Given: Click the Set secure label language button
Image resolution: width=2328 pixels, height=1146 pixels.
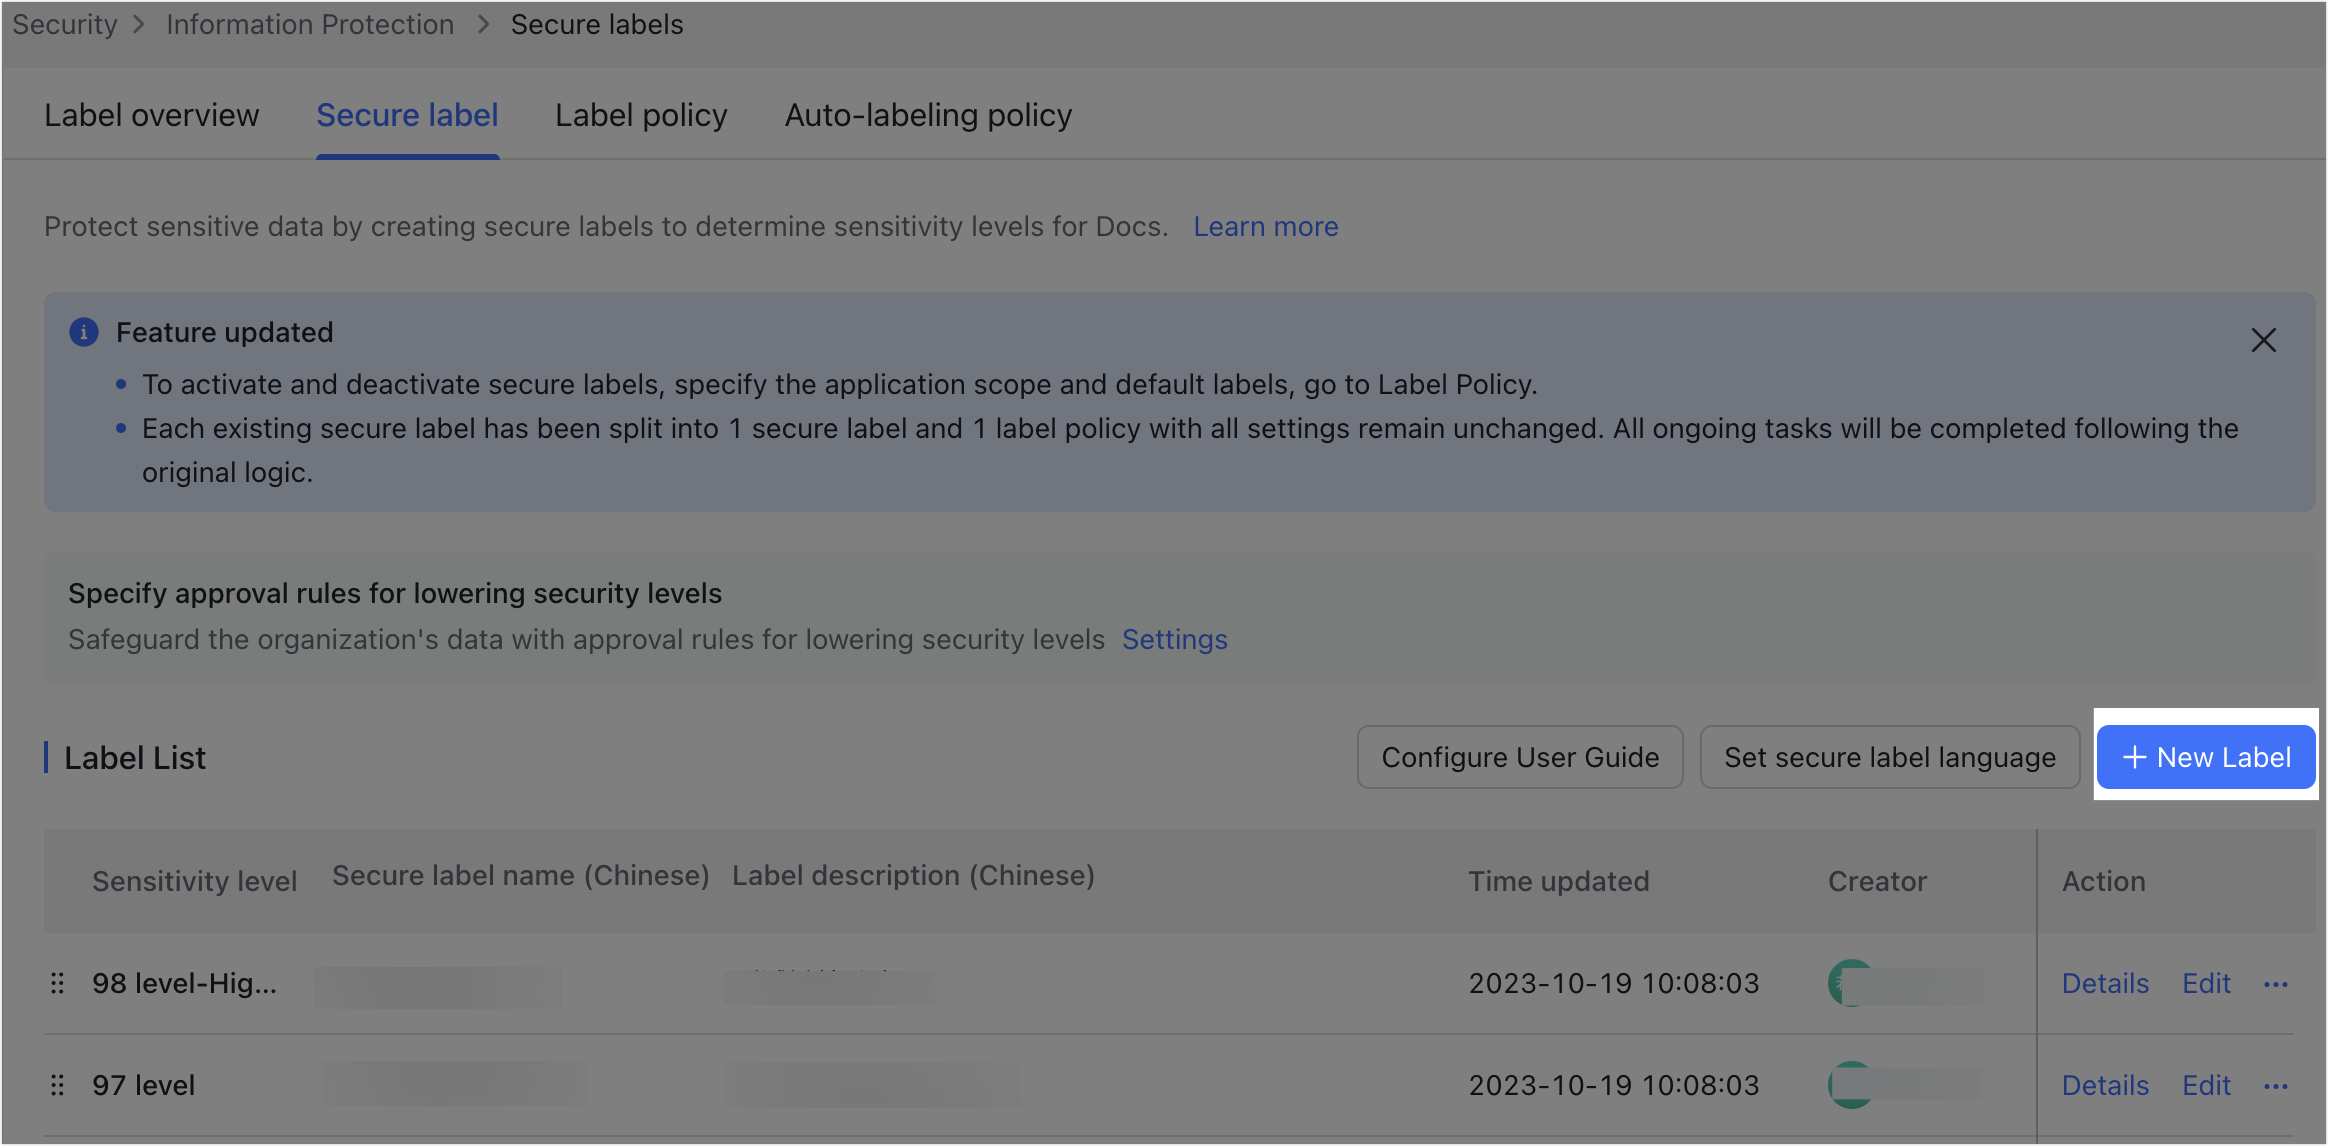Looking at the screenshot, I should coord(1889,757).
